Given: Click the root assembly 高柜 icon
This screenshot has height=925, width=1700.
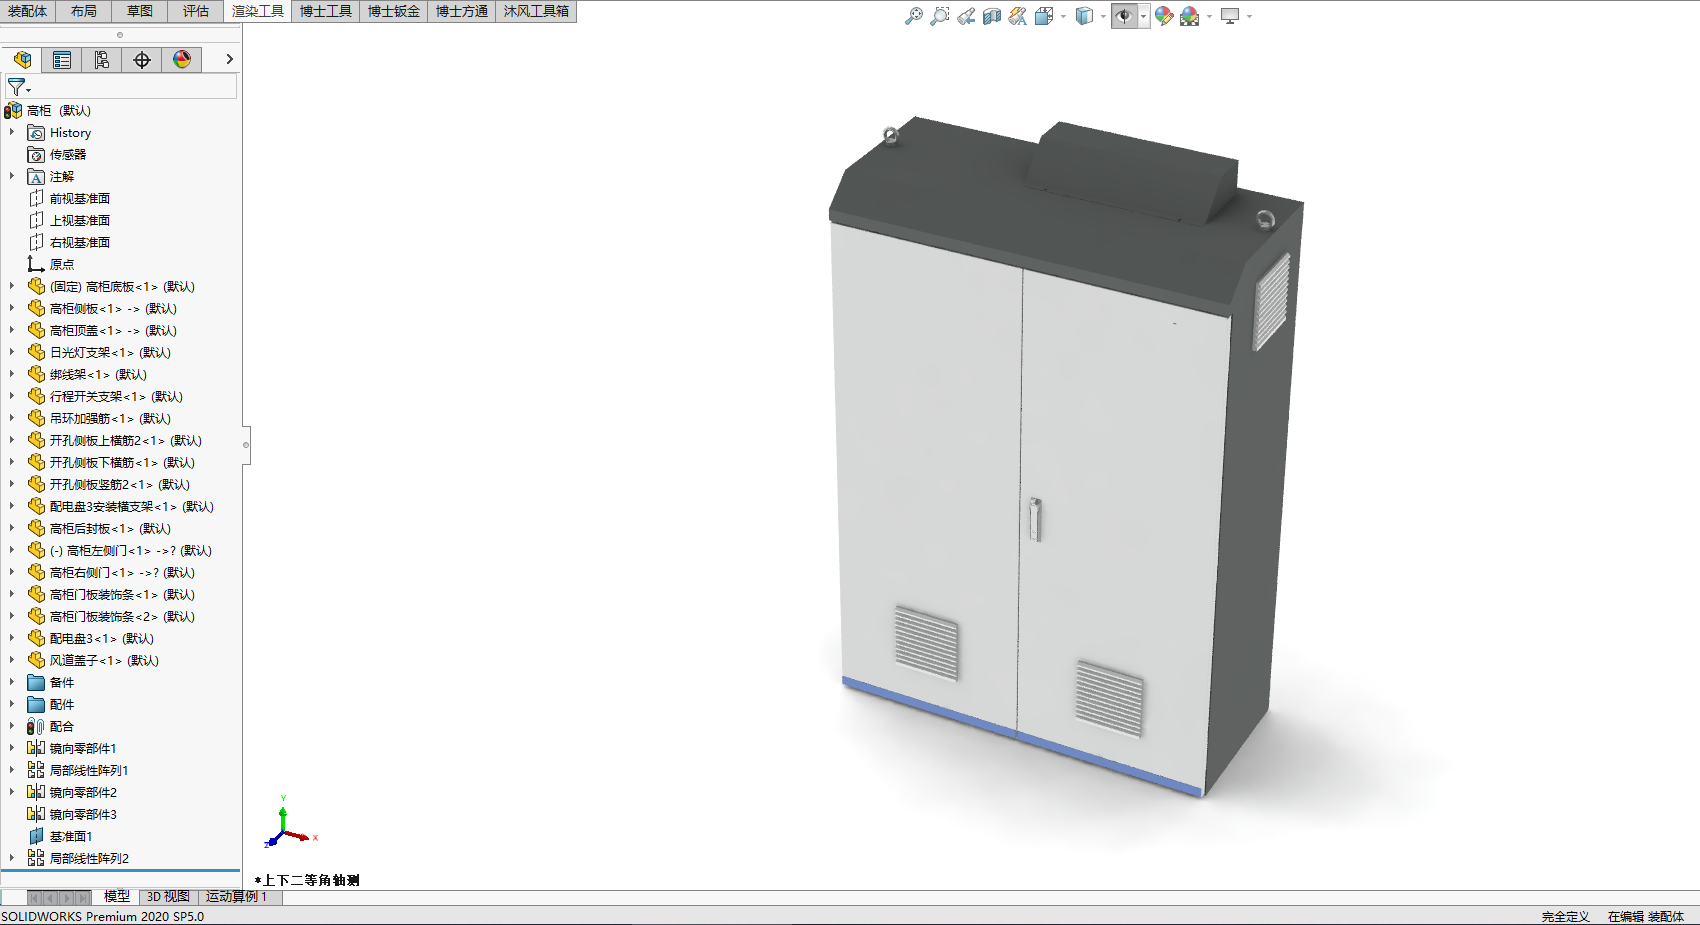Looking at the screenshot, I should [x=13, y=110].
